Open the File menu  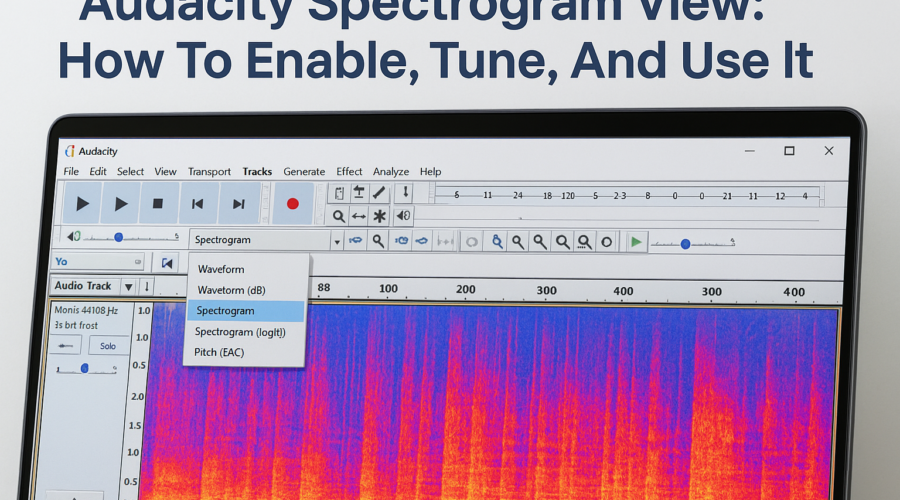[71, 172]
